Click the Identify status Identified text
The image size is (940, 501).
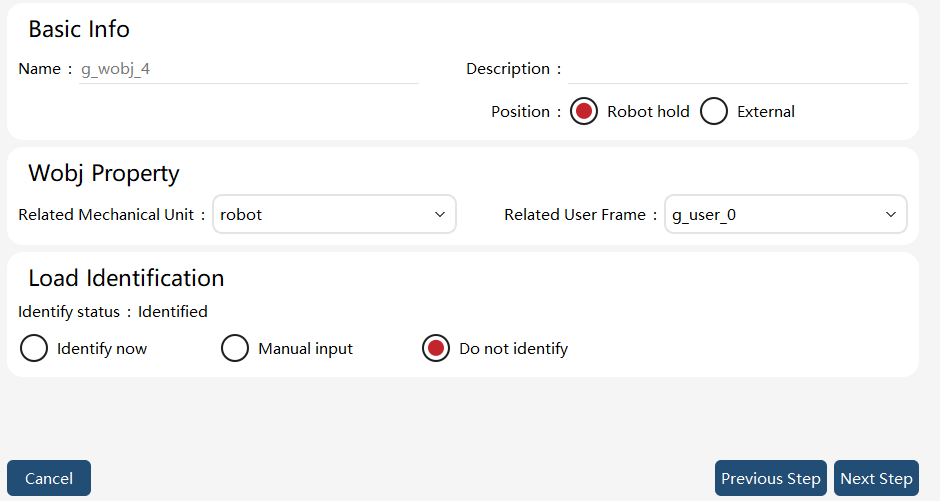click(x=113, y=312)
